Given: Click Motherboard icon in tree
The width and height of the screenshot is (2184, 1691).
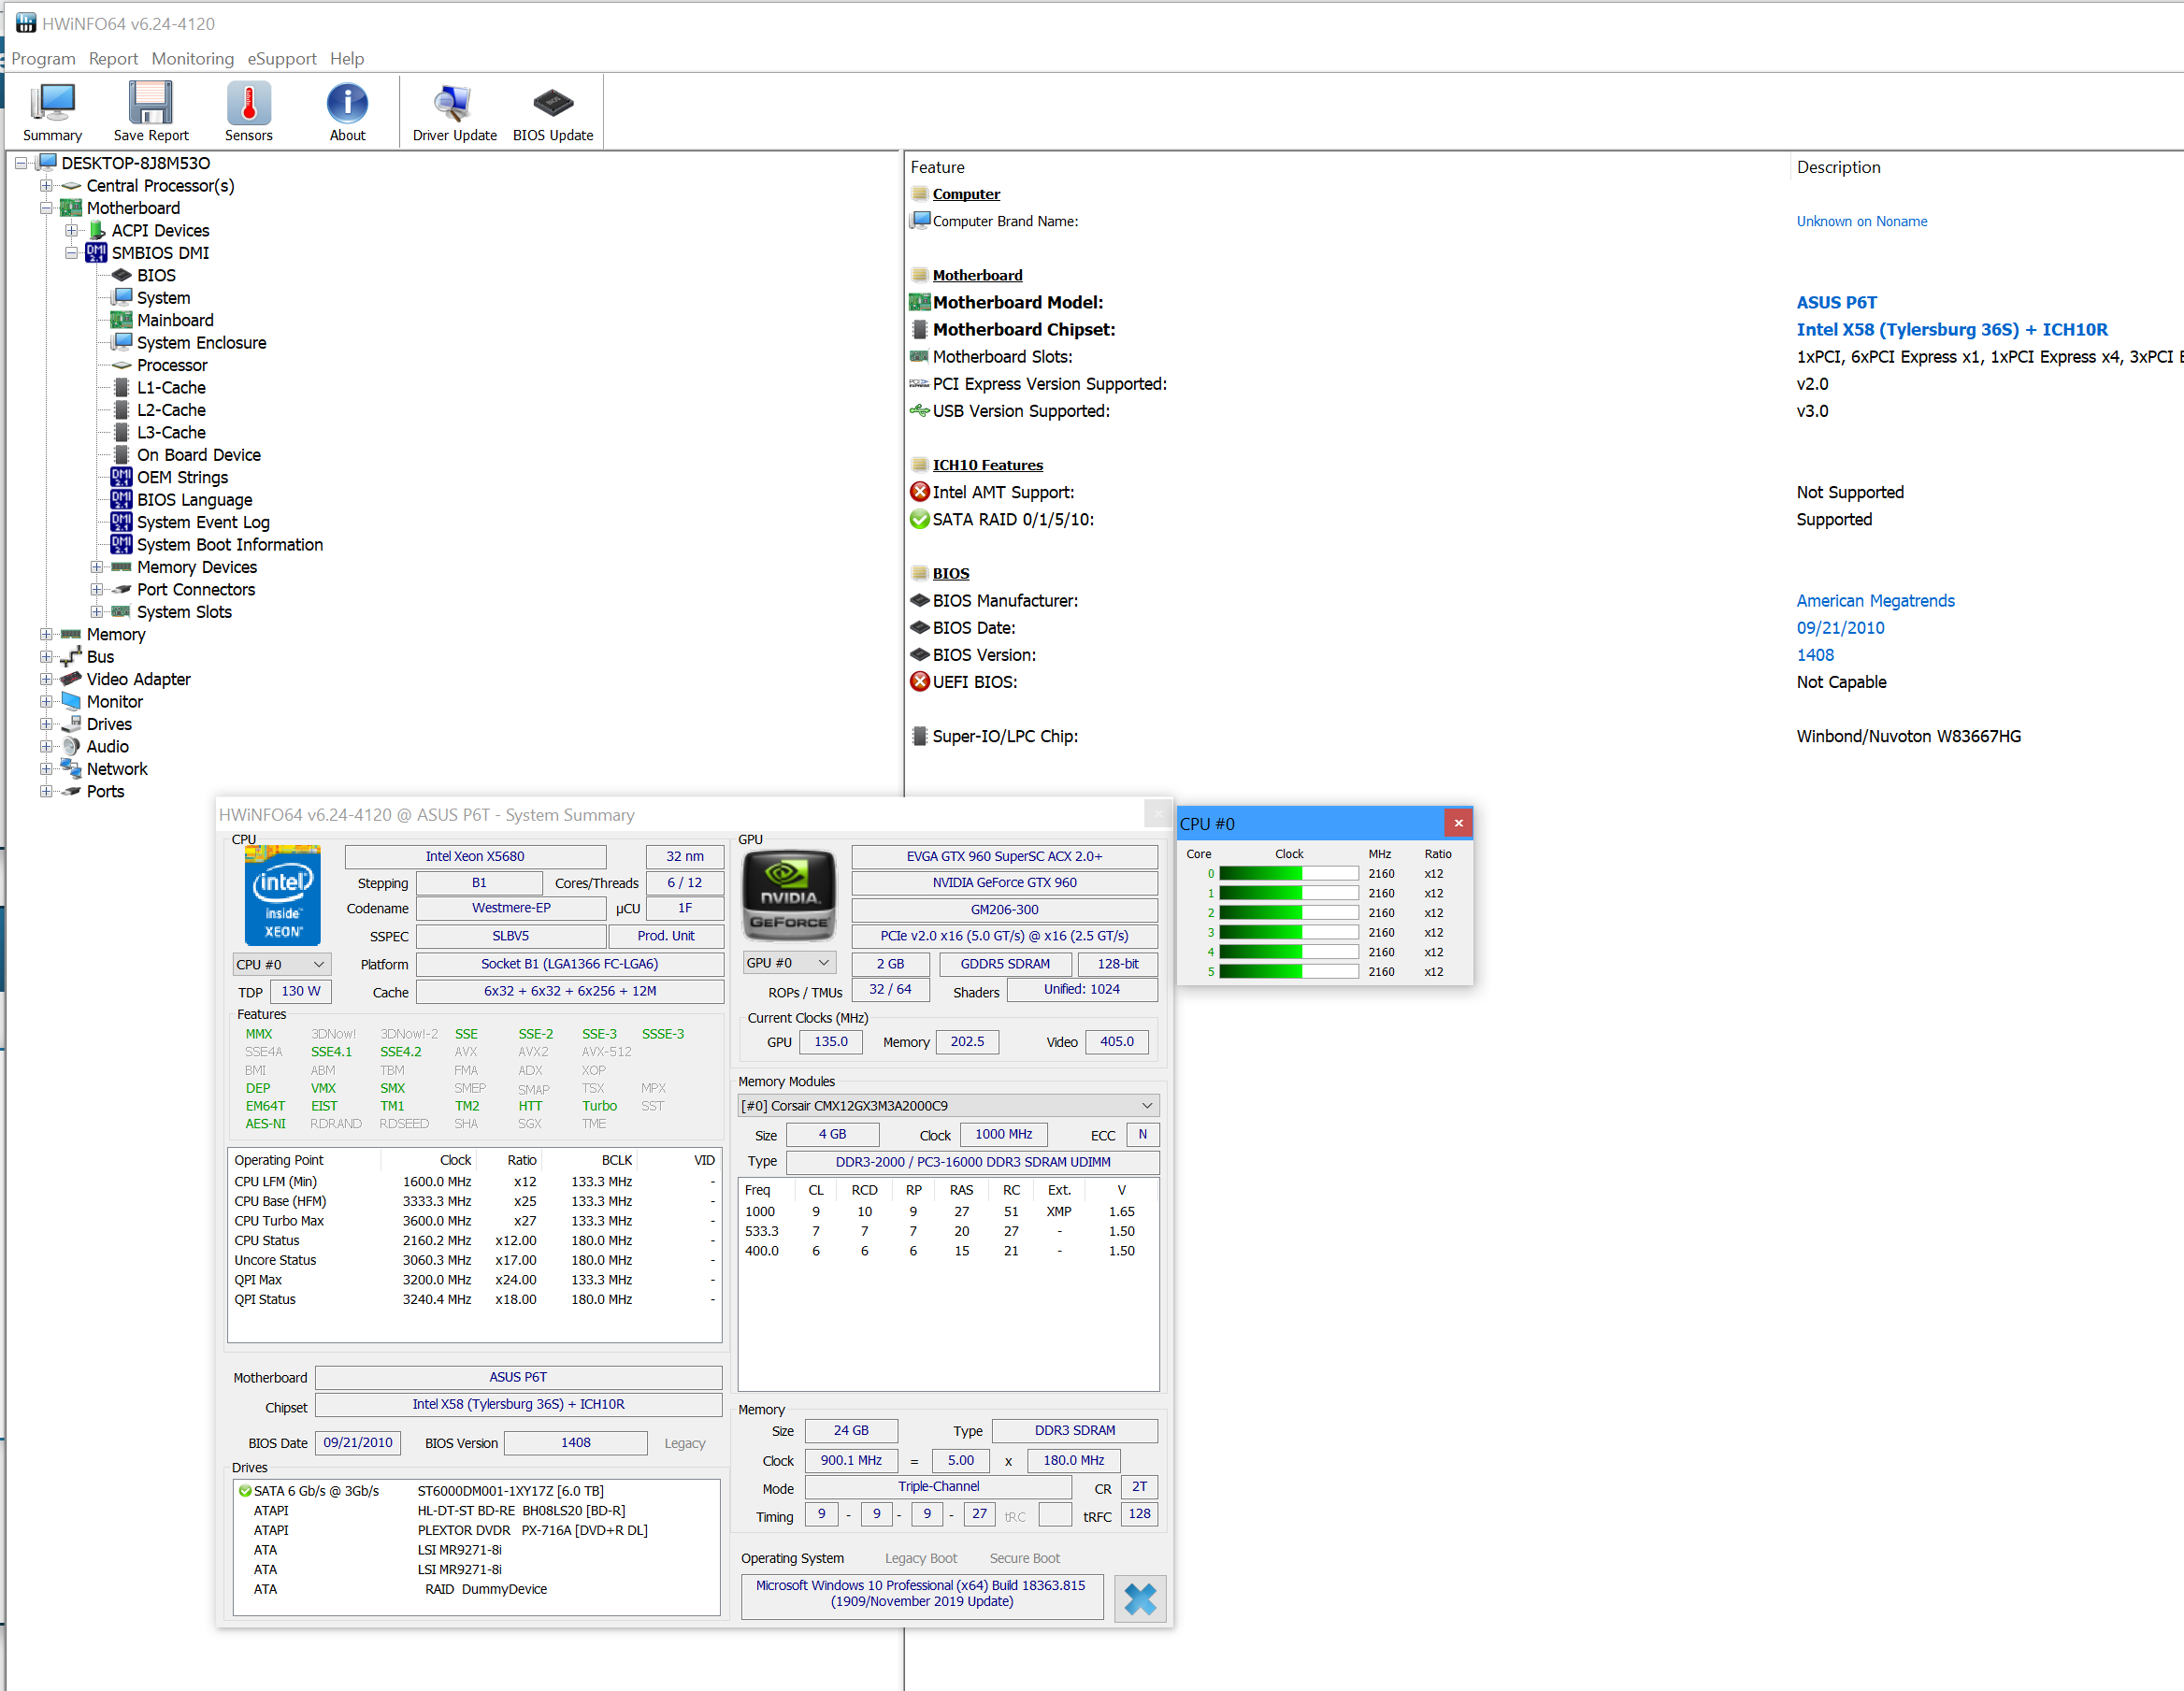Looking at the screenshot, I should pyautogui.click(x=71, y=208).
